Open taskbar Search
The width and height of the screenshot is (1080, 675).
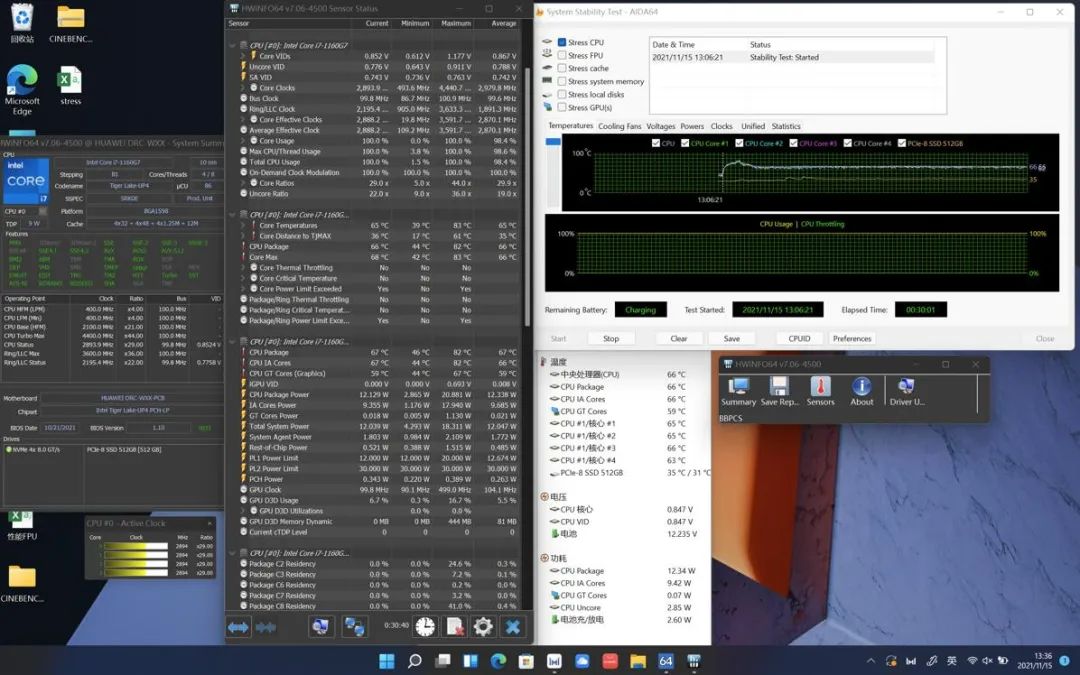(x=415, y=661)
